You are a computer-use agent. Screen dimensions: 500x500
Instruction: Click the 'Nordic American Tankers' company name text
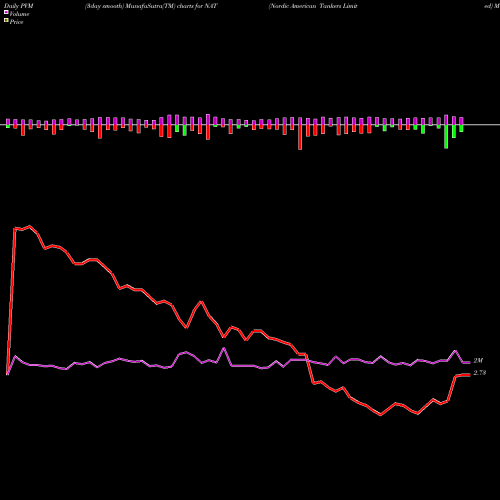tap(306, 6)
